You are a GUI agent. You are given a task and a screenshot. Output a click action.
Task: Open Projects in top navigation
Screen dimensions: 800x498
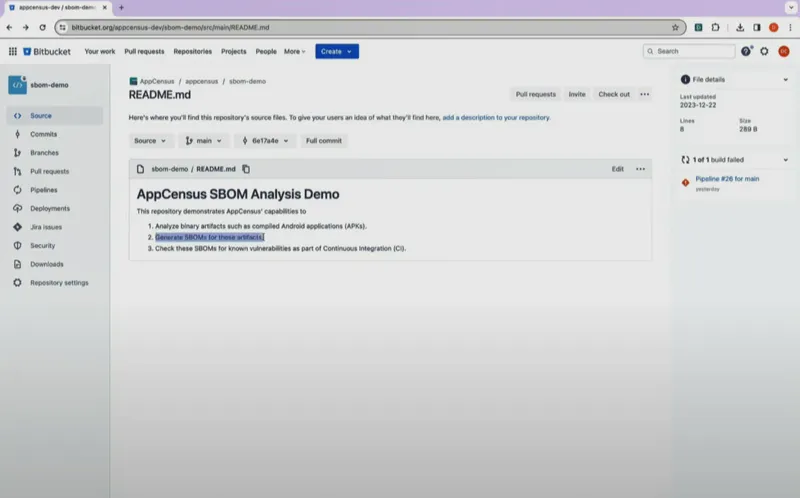[x=234, y=52]
